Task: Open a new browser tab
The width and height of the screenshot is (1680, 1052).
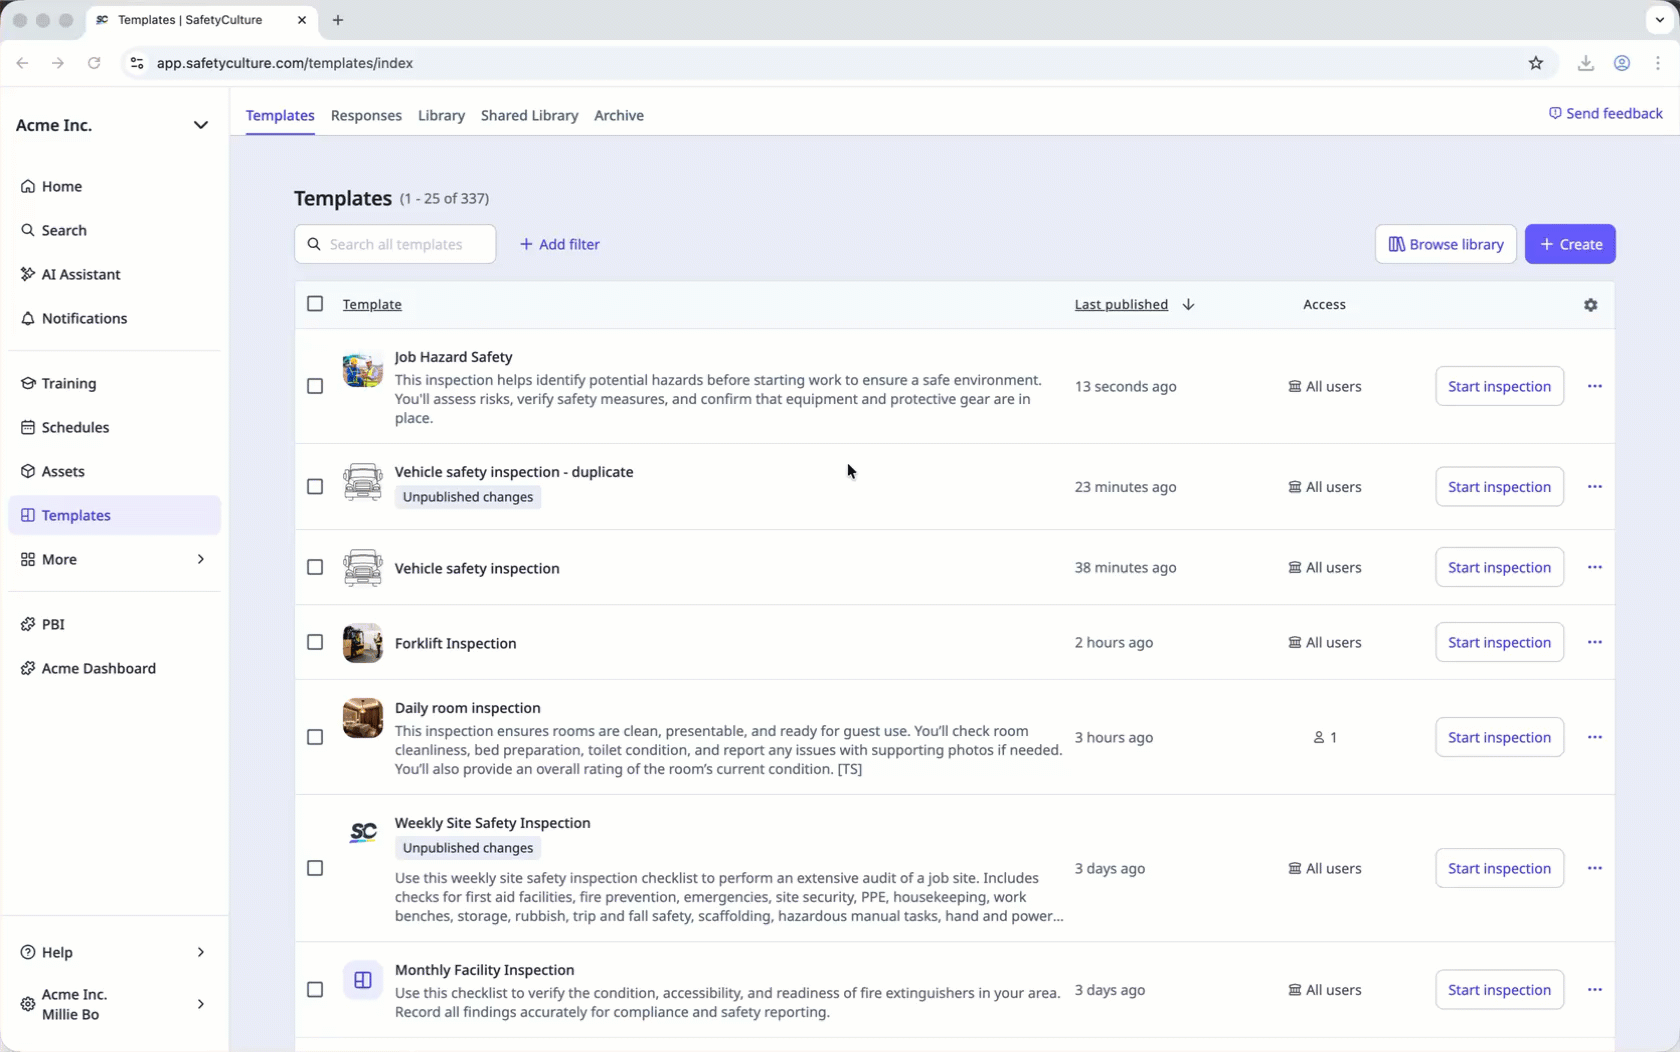Action: coord(338,20)
